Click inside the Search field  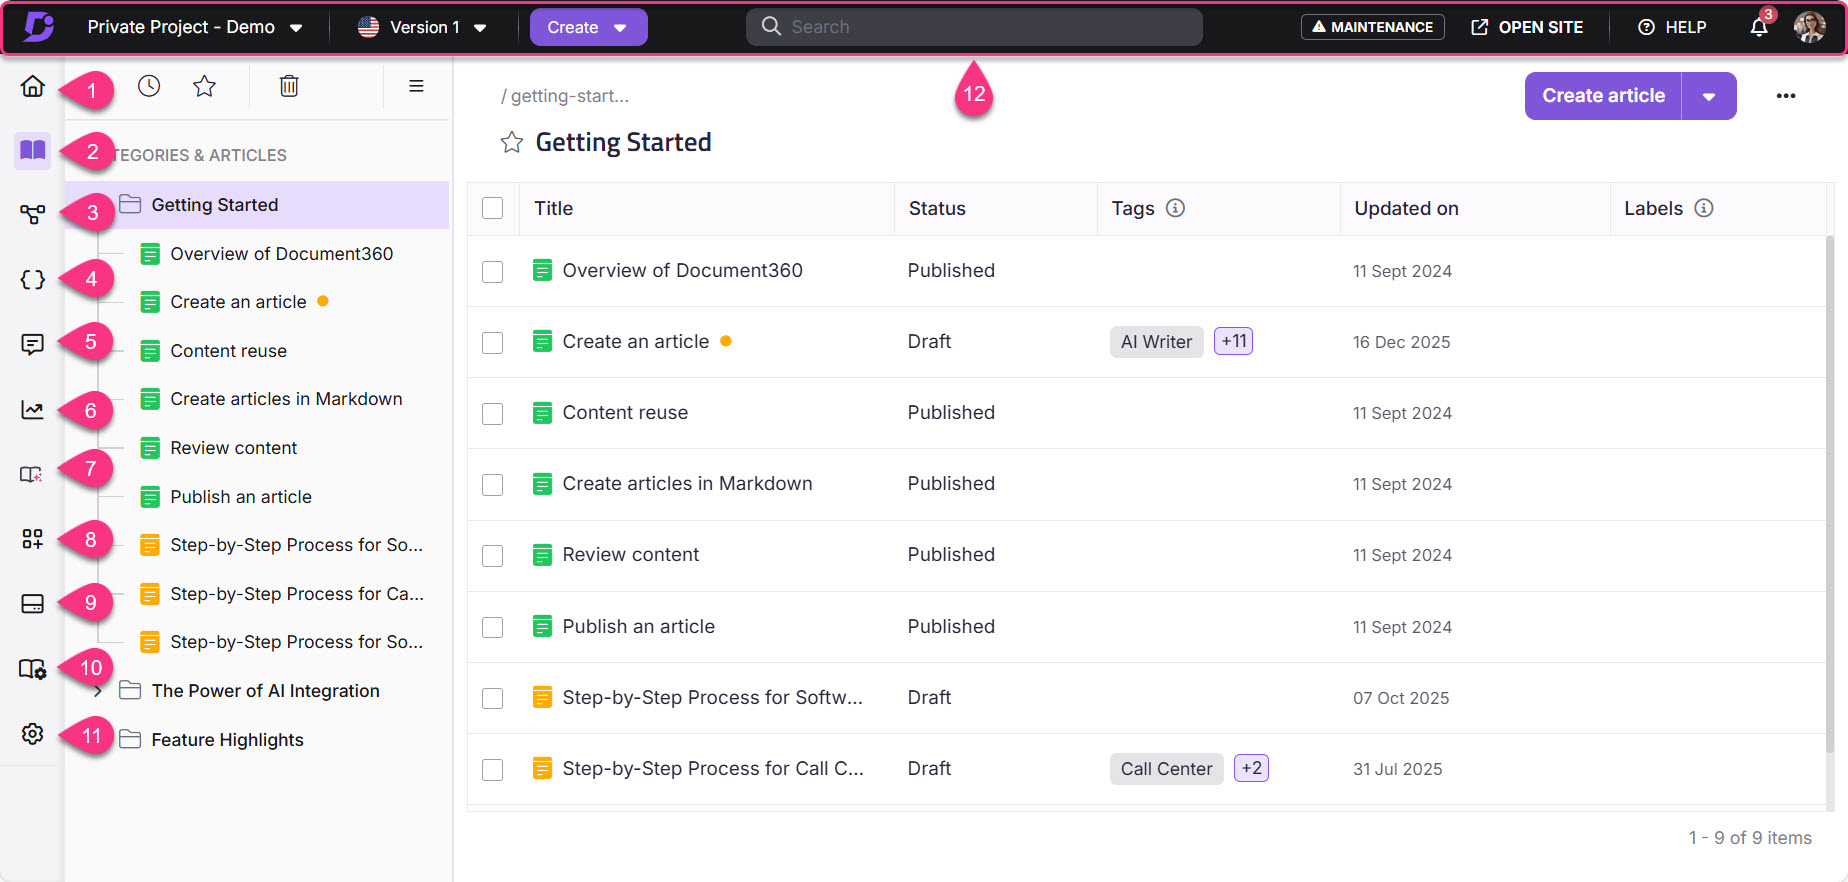(x=973, y=26)
